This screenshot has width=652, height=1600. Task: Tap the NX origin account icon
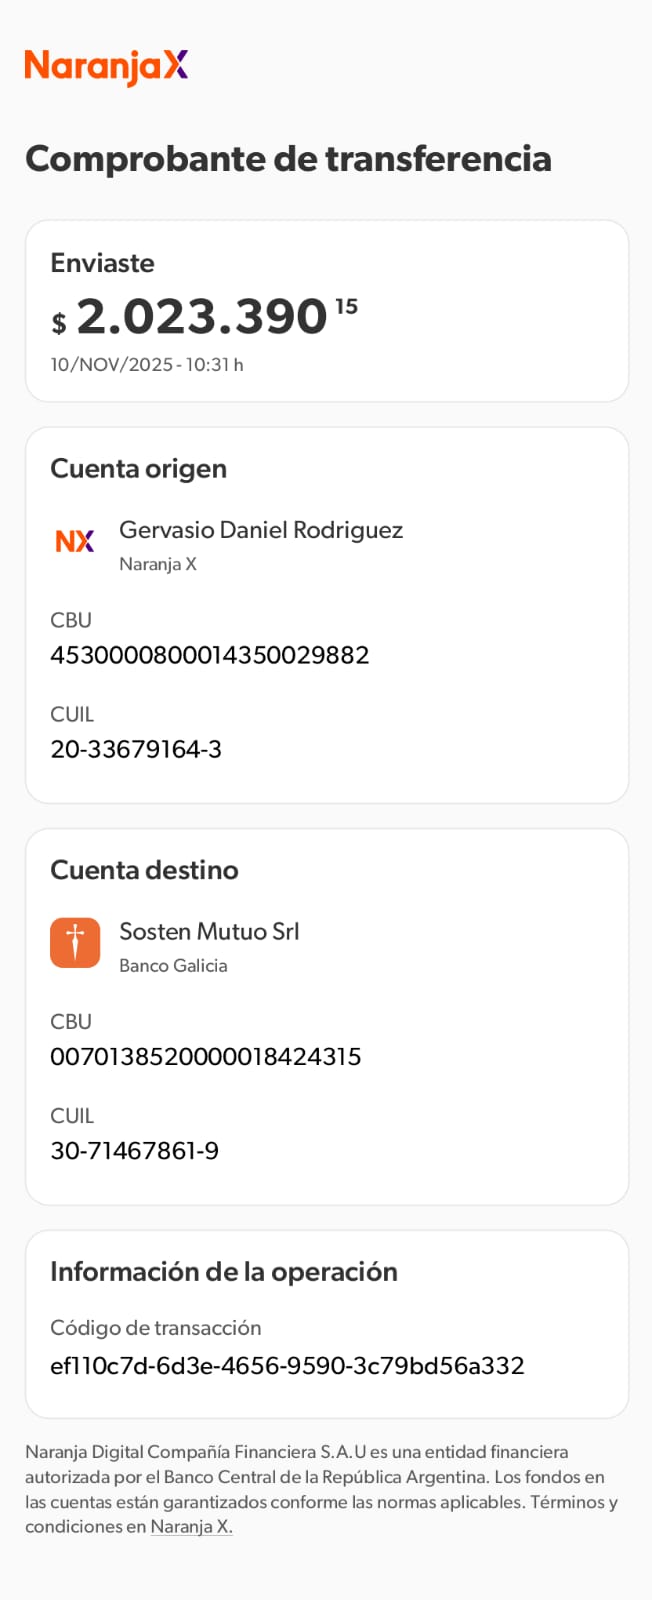point(75,541)
